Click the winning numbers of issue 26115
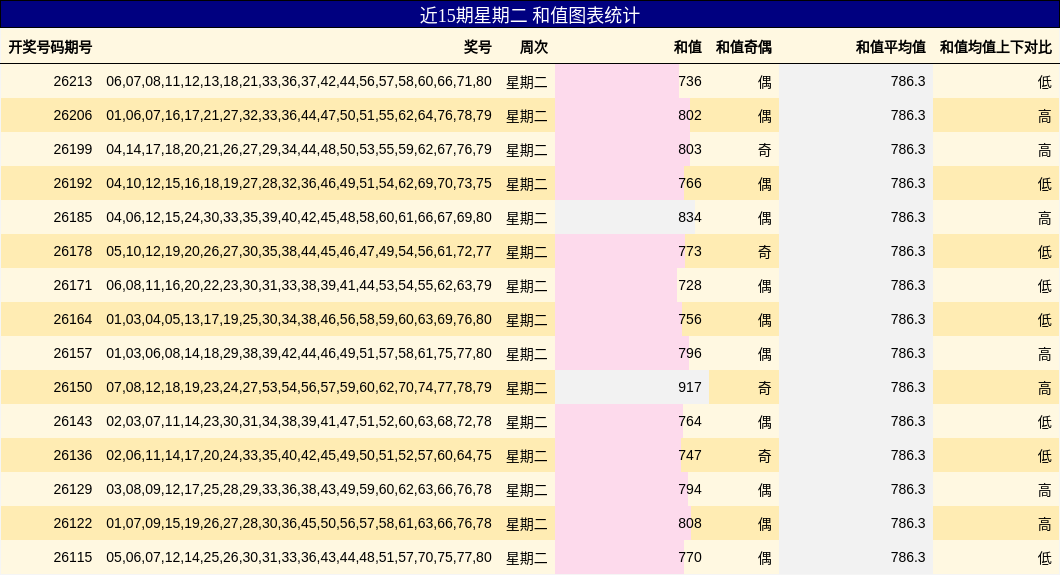The height and width of the screenshot is (575, 1060). pyautogui.click(x=299, y=557)
